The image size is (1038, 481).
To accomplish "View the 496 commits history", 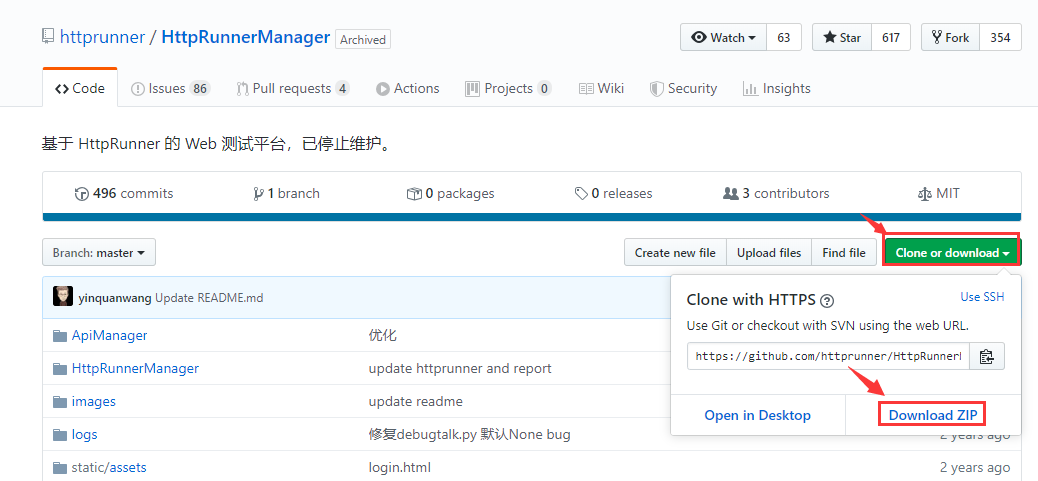I will click(x=124, y=194).
